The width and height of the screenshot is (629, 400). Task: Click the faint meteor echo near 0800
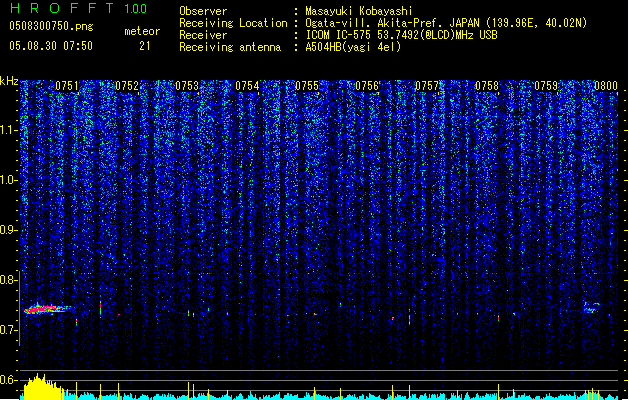591,308
